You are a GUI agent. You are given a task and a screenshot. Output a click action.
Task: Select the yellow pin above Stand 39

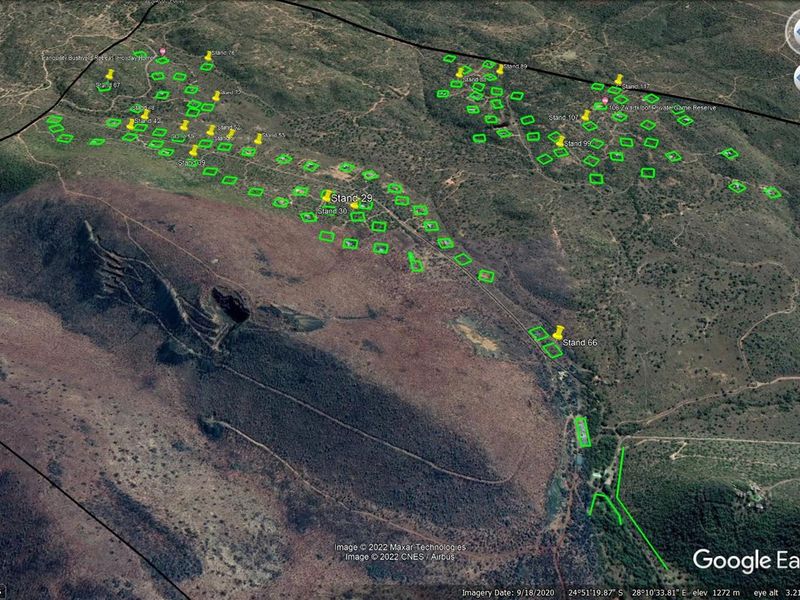194,151
